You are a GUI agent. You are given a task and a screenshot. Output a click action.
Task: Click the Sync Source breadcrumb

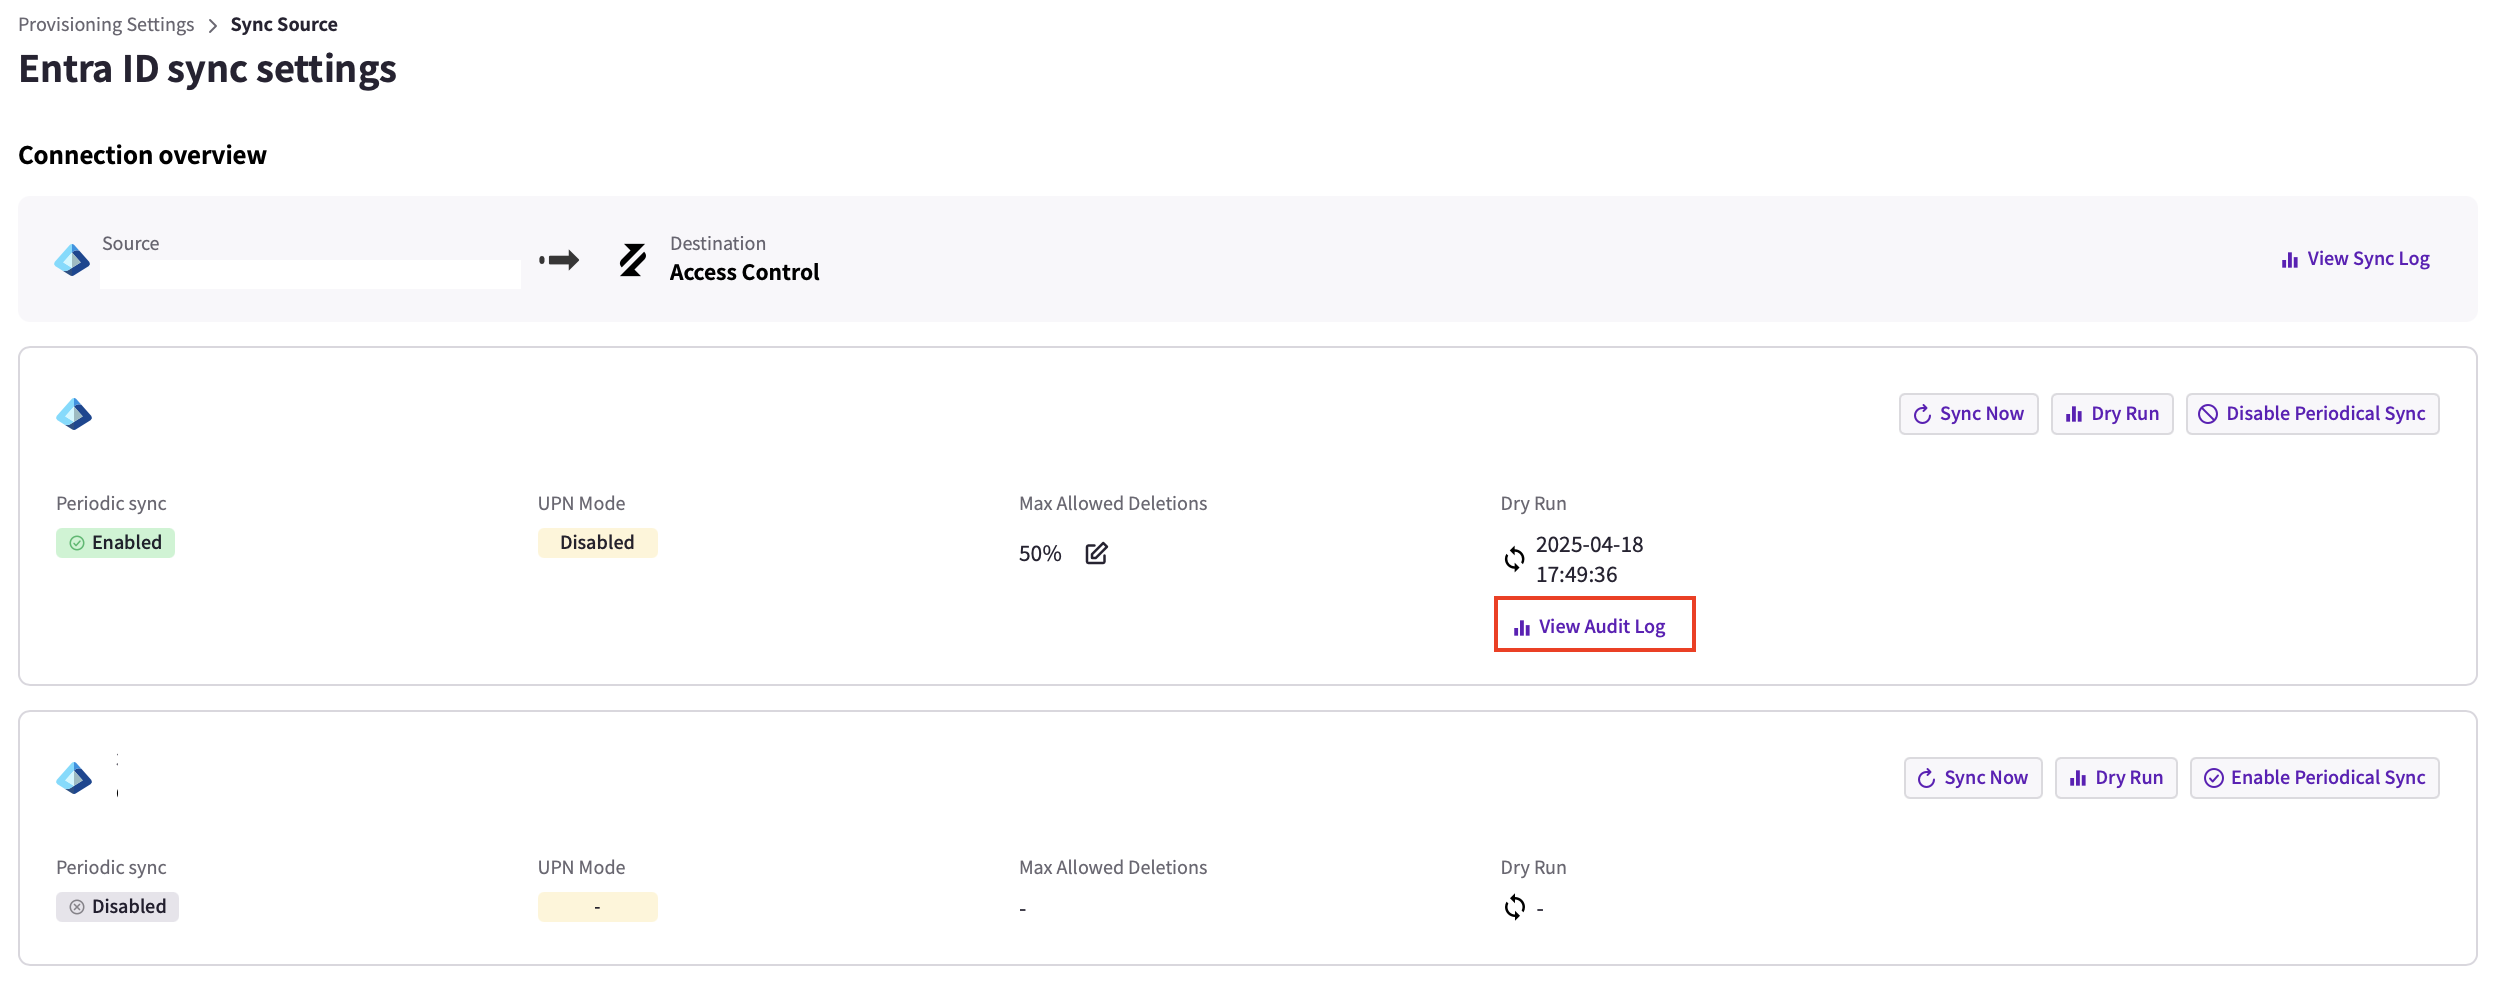pyautogui.click(x=284, y=24)
